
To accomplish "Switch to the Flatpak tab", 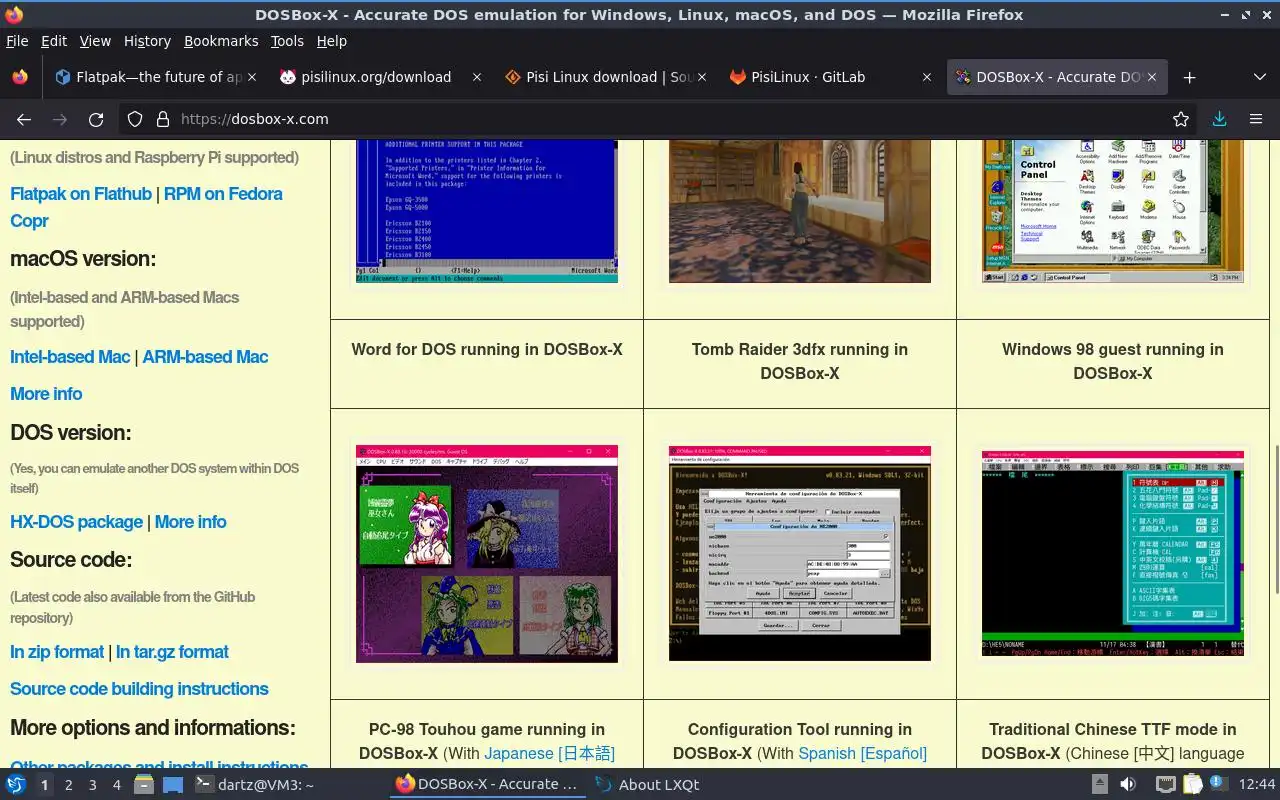I will (x=157, y=77).
